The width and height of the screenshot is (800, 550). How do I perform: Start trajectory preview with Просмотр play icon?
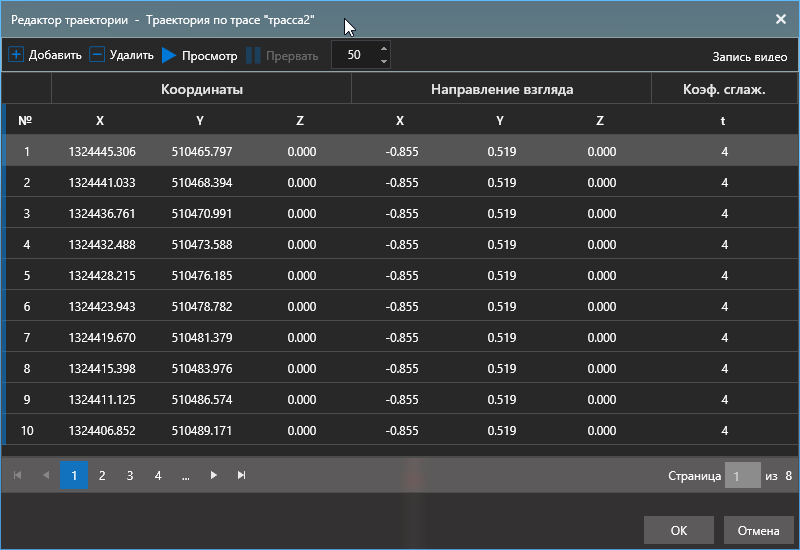click(169, 56)
